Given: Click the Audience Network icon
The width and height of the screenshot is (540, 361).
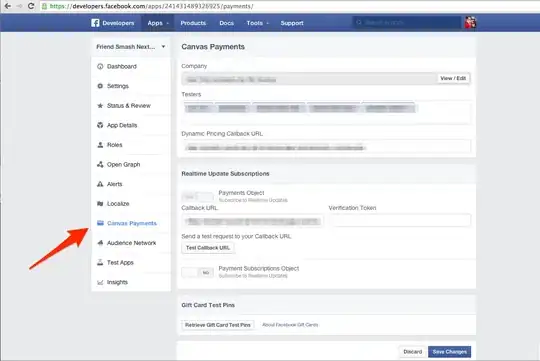Looking at the screenshot, I should (100, 243).
